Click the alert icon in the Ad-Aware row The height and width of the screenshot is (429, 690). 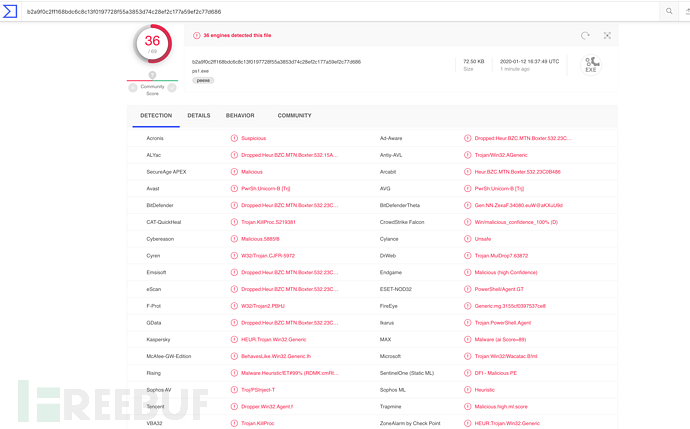[x=467, y=138]
